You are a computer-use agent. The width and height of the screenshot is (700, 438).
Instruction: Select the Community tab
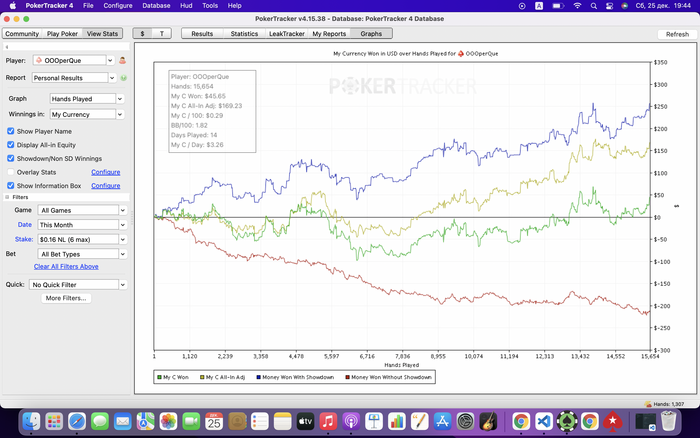pos(22,33)
